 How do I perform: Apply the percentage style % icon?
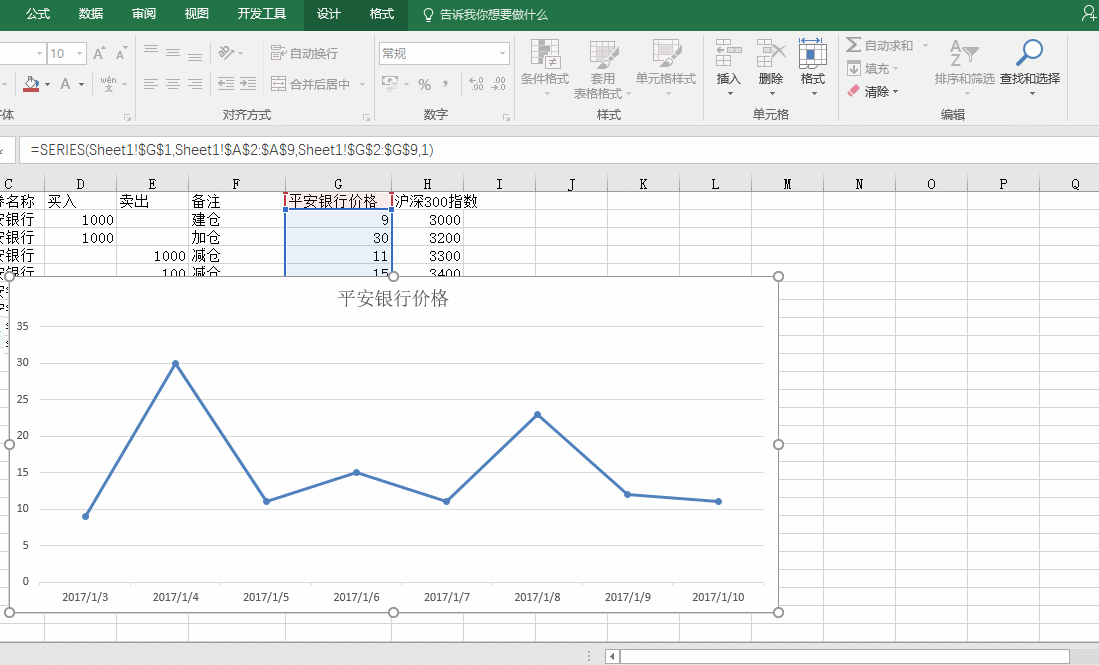pos(424,86)
